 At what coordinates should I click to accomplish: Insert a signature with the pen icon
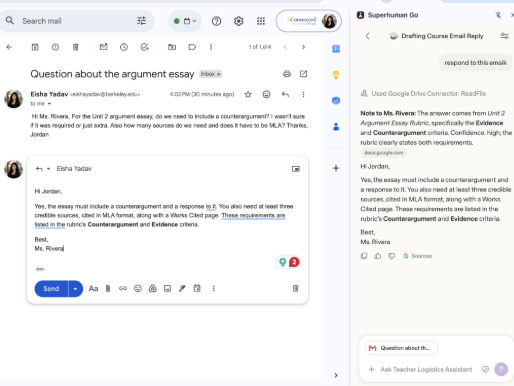(182, 288)
